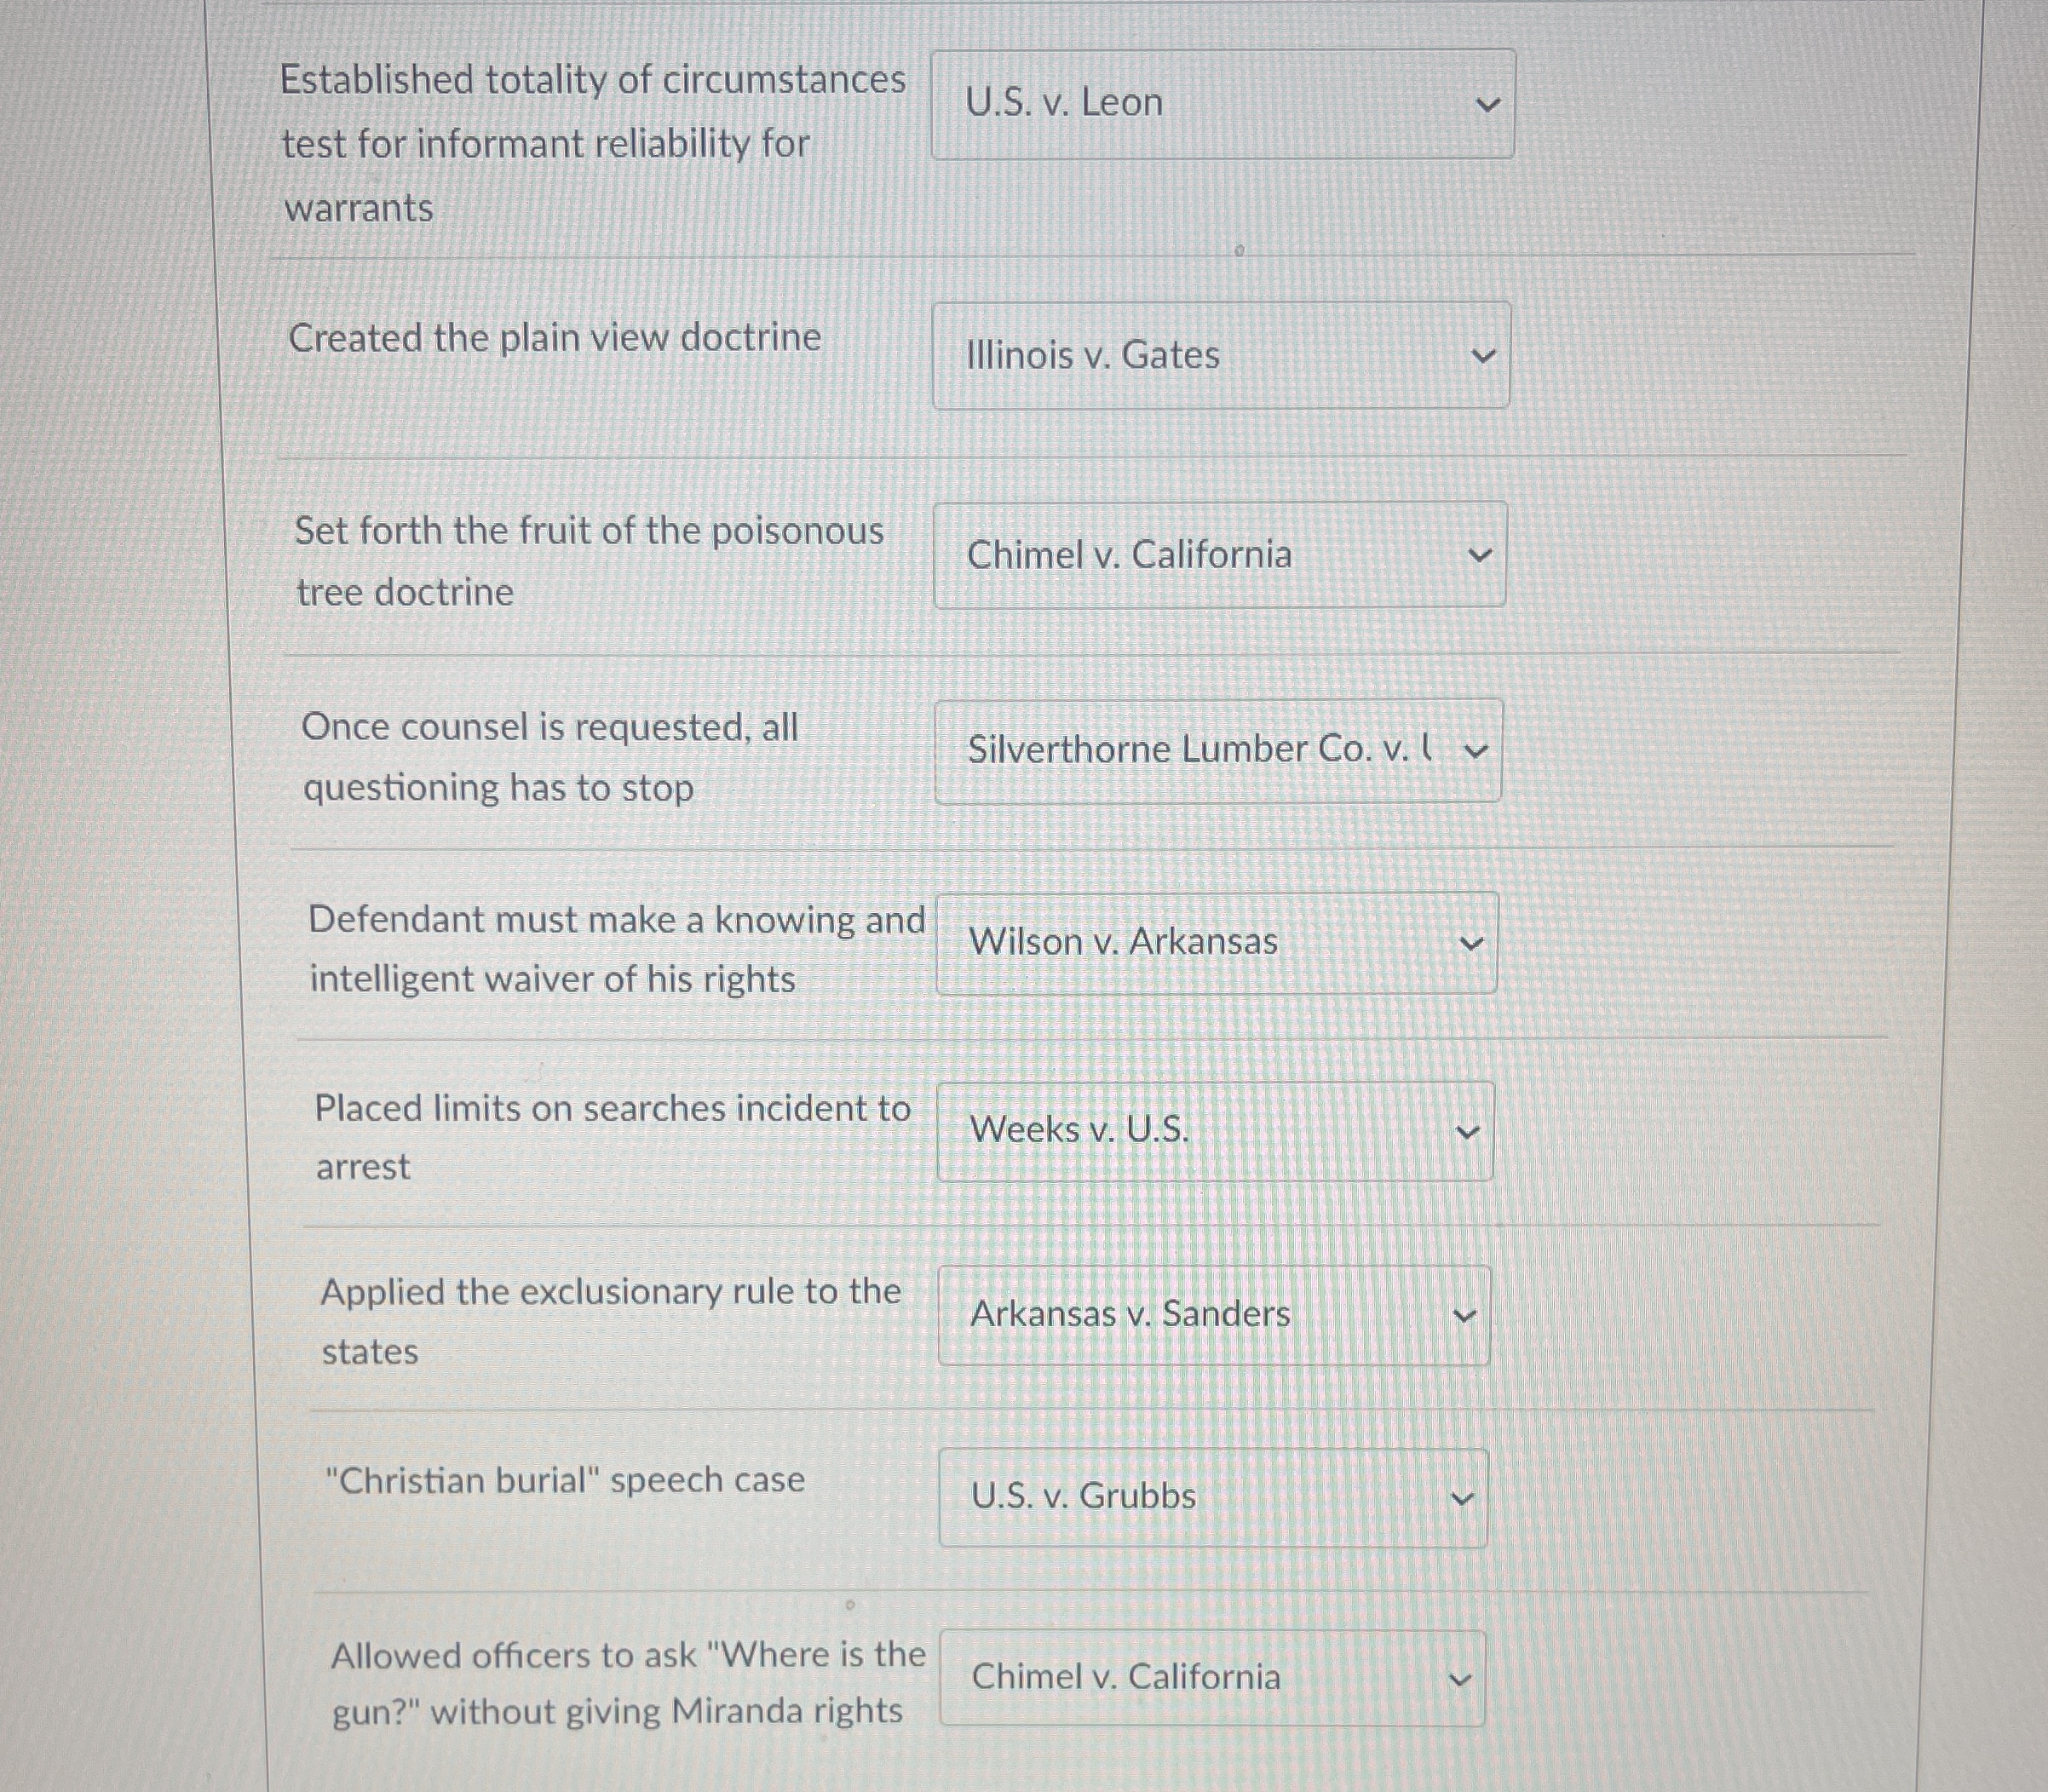Click the totality of circumstances prompt text
Screen dimensions: 2048x1792
point(592,143)
